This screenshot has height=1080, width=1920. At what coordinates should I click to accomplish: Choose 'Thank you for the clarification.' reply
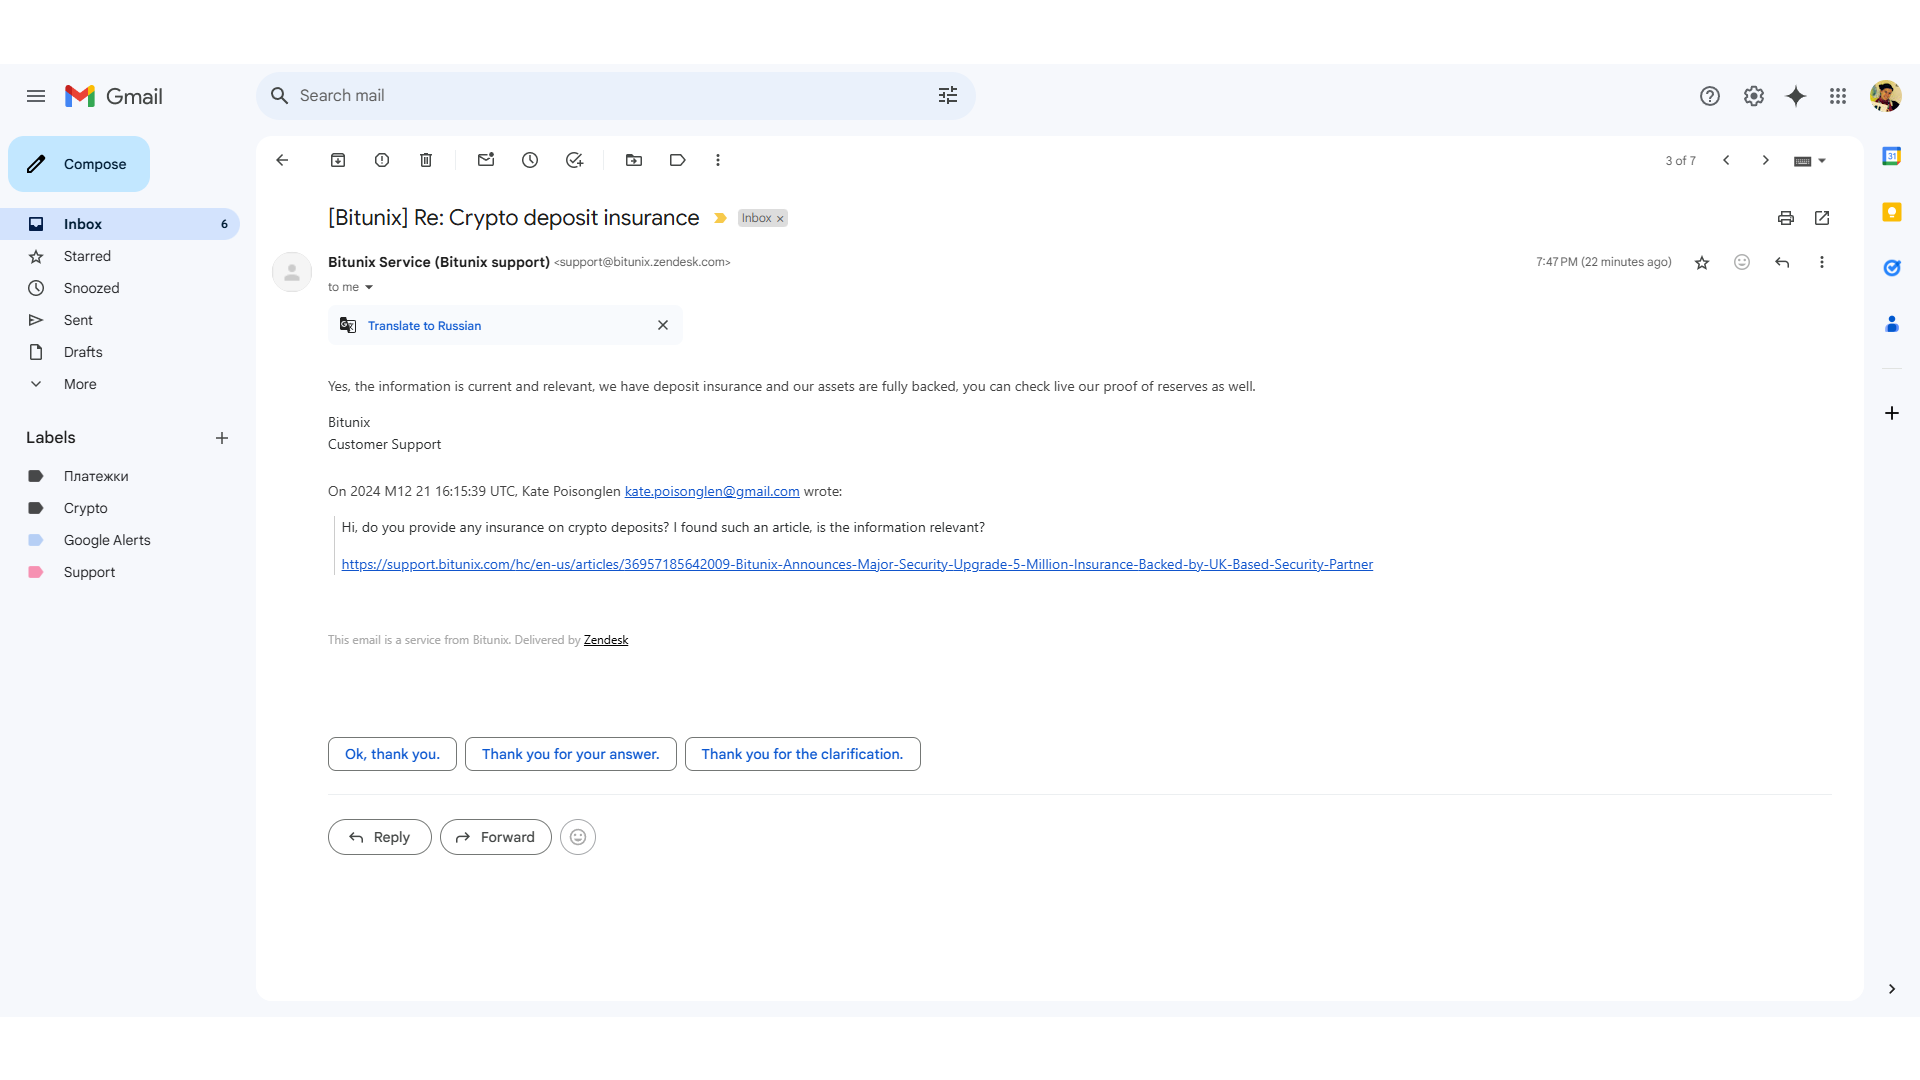coord(802,754)
